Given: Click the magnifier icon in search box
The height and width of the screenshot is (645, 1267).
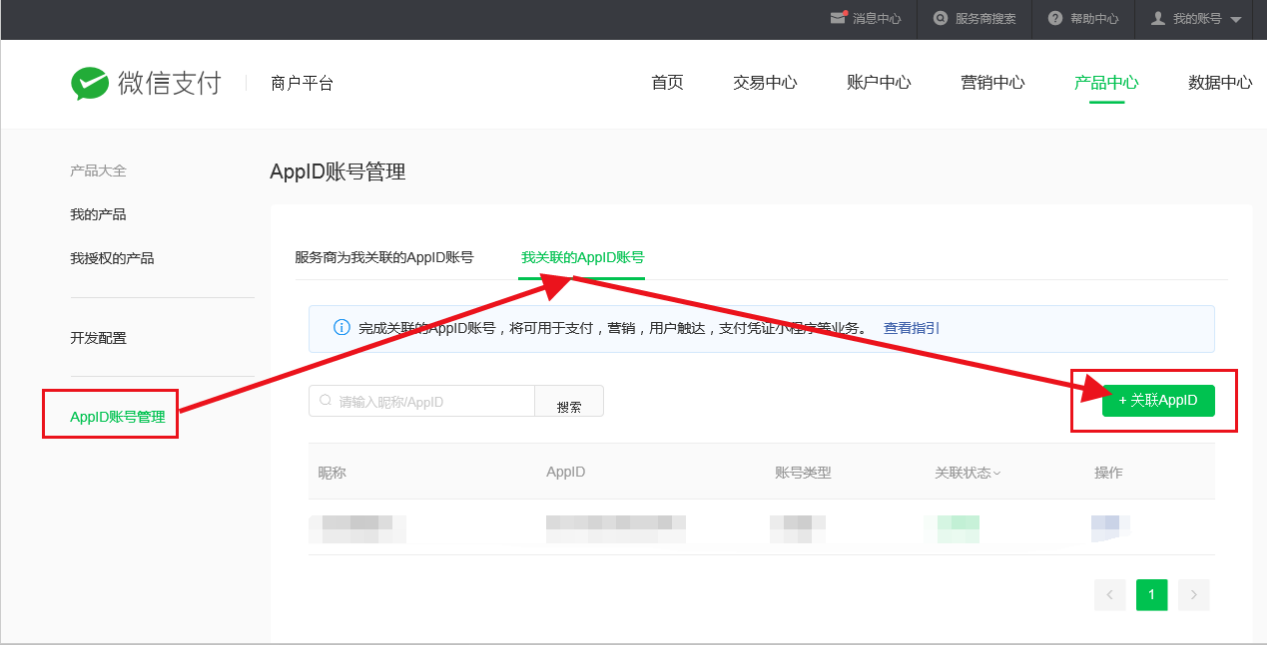Looking at the screenshot, I should click(326, 401).
